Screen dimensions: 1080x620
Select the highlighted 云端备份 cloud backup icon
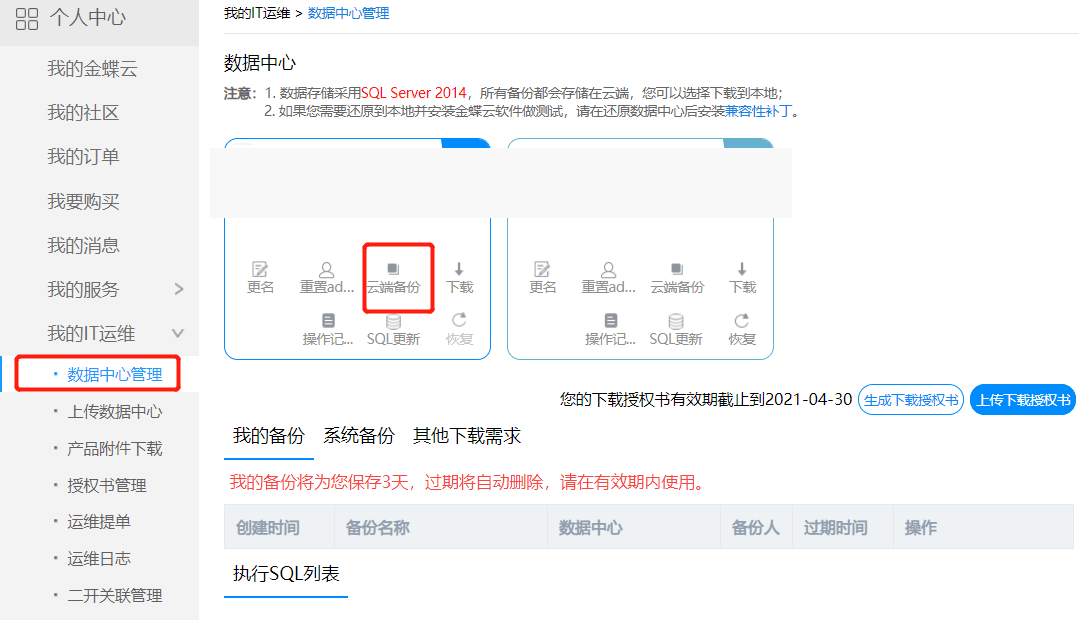coord(394,277)
